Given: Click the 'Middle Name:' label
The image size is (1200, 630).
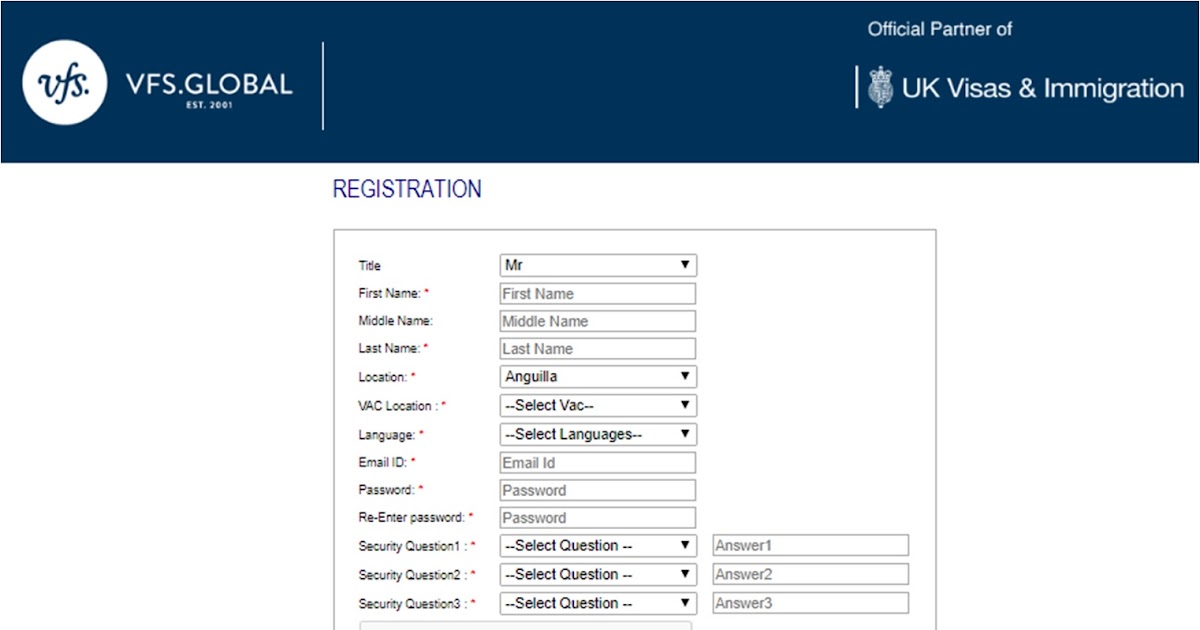Looking at the screenshot, I should tap(396, 321).
